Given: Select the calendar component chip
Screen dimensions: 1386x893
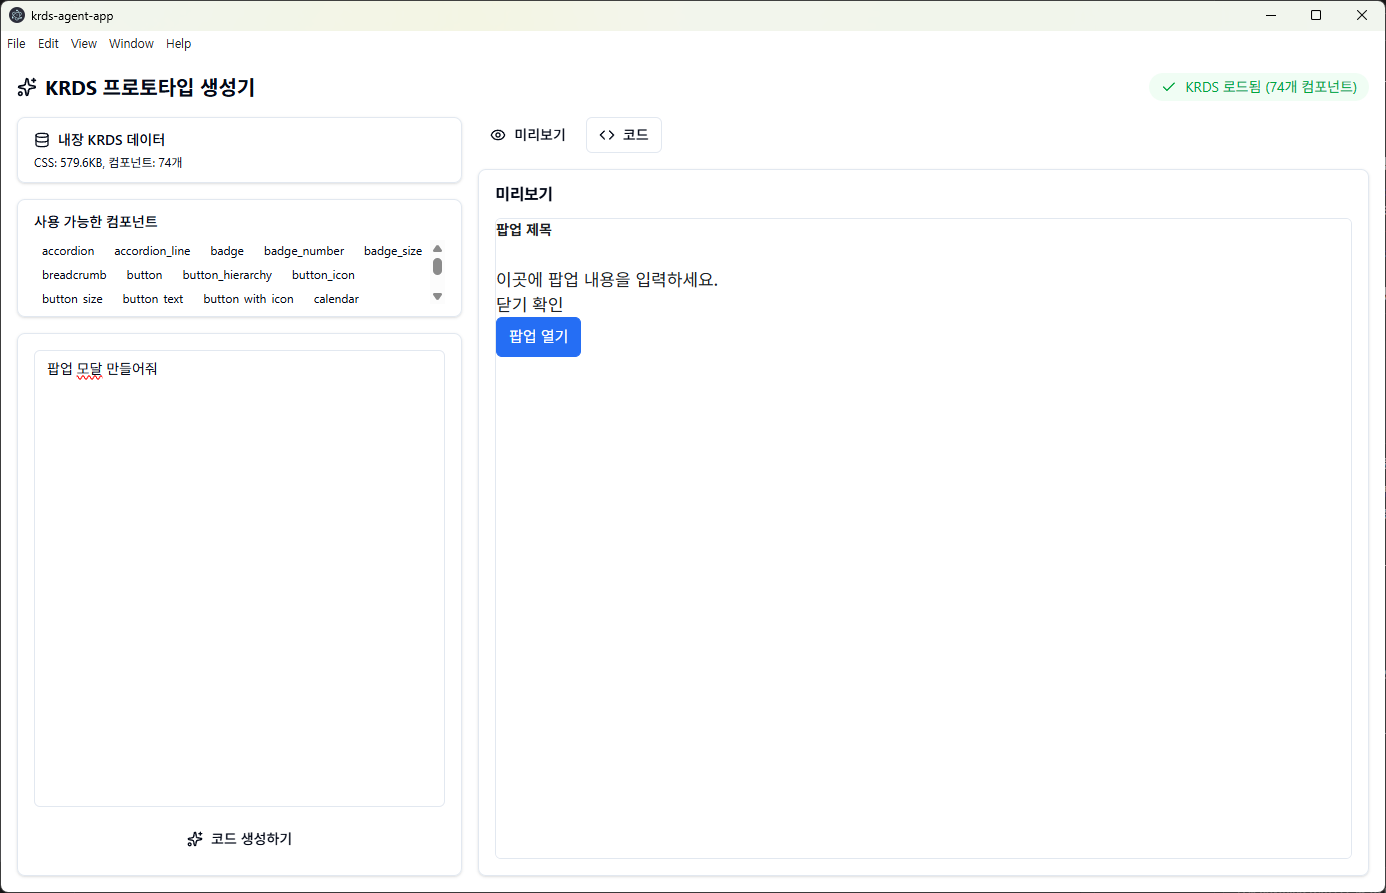Looking at the screenshot, I should 336,299.
